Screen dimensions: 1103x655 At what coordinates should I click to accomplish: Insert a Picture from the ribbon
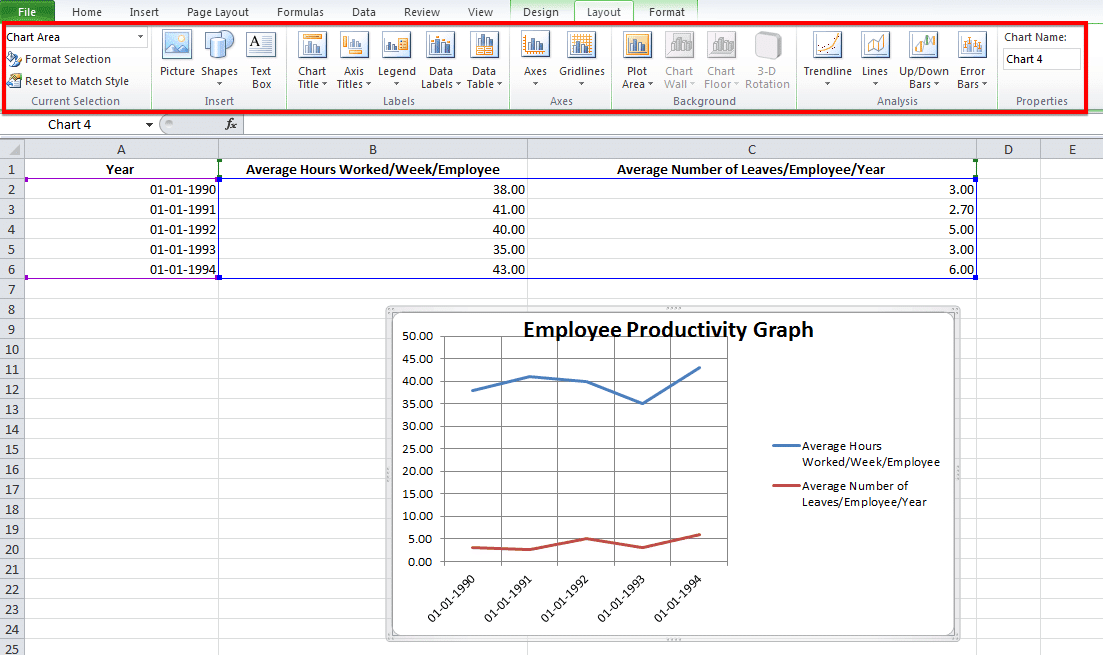[177, 54]
